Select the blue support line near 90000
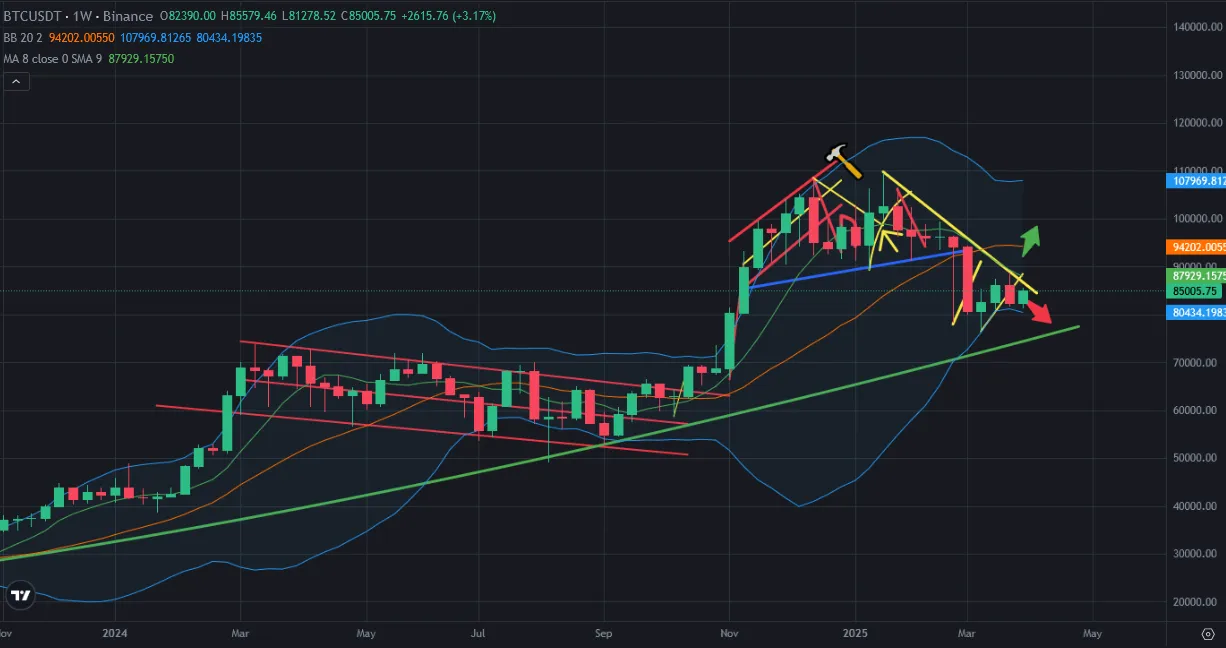 pyautogui.click(x=856, y=269)
